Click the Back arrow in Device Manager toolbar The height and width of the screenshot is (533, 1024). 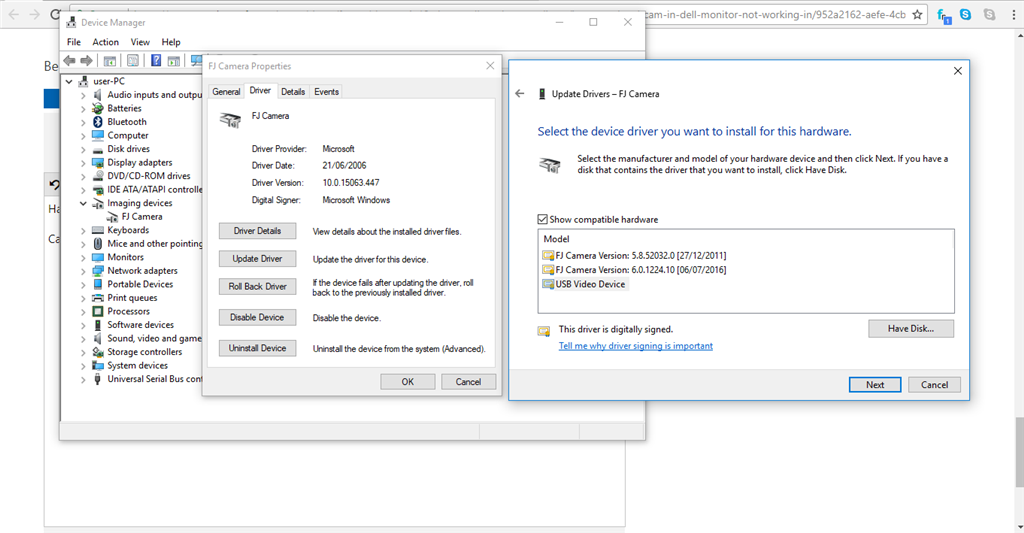tap(69, 61)
